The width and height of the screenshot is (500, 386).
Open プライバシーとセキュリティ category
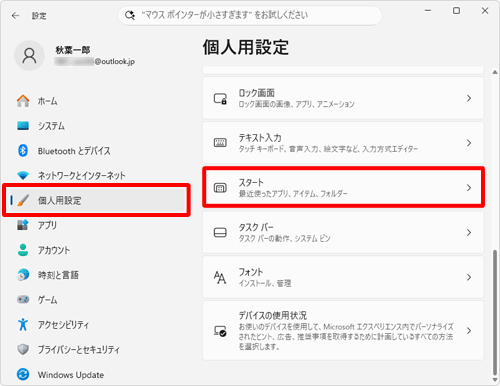tap(97, 349)
